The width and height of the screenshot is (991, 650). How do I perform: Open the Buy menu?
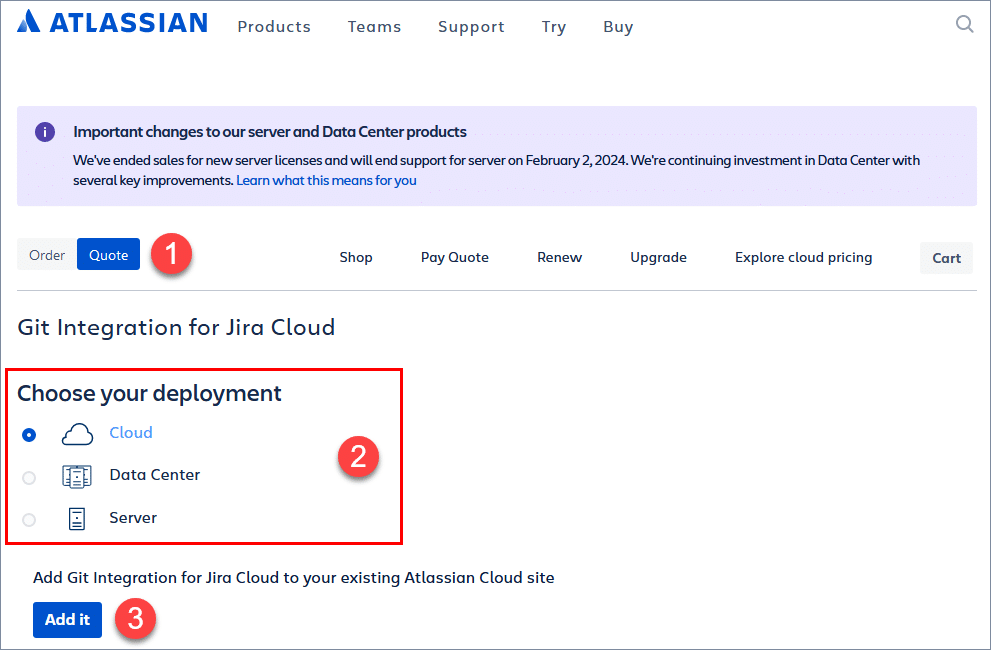618,27
